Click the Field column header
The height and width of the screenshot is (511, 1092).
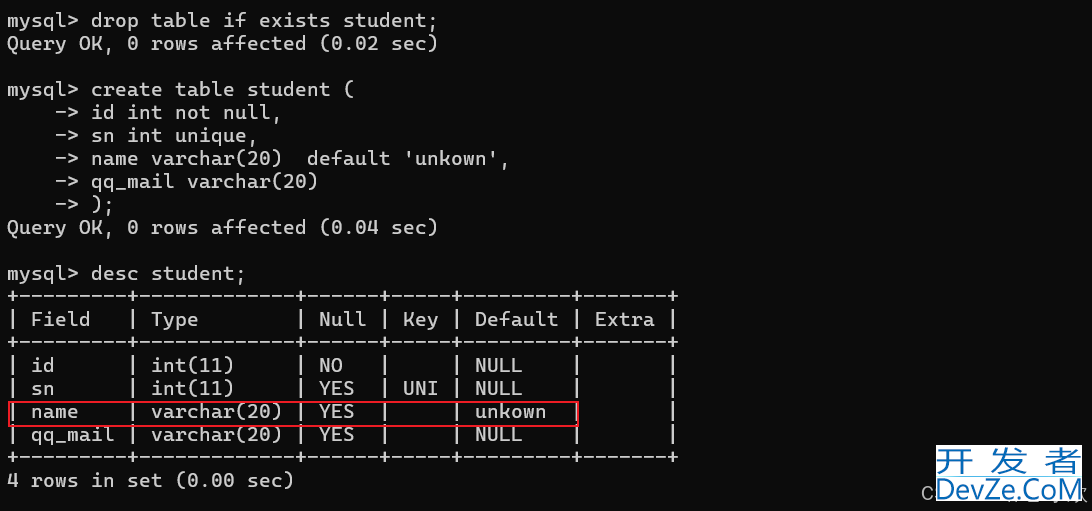pyautogui.click(x=61, y=320)
